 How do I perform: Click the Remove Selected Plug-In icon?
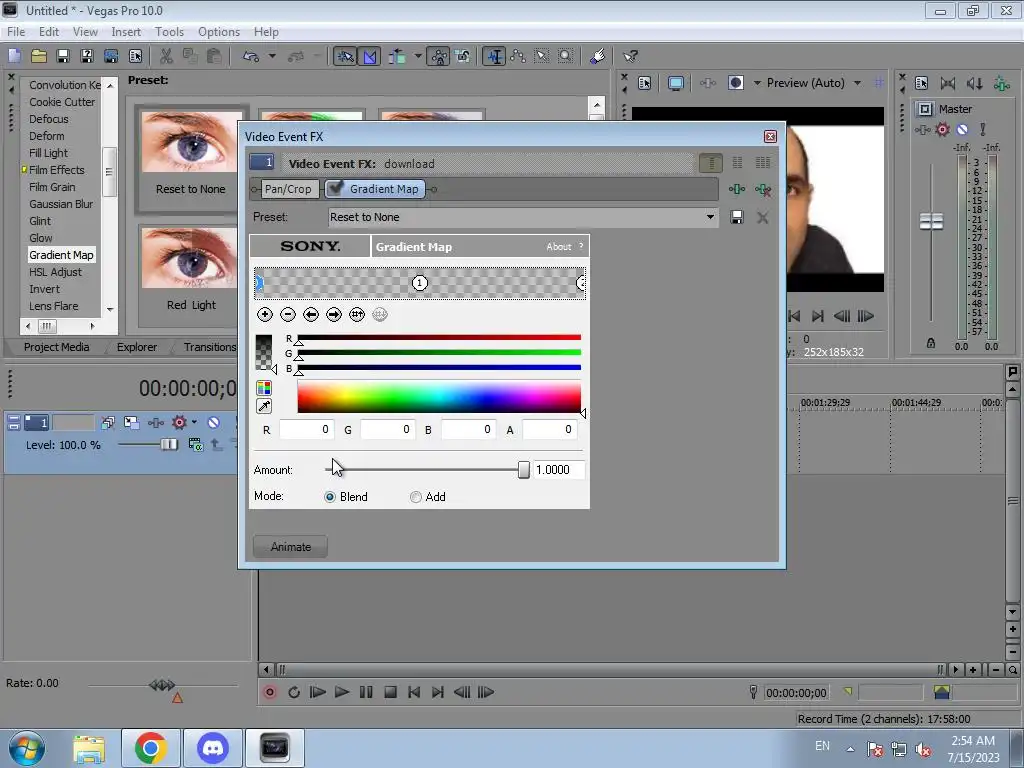coord(763,189)
